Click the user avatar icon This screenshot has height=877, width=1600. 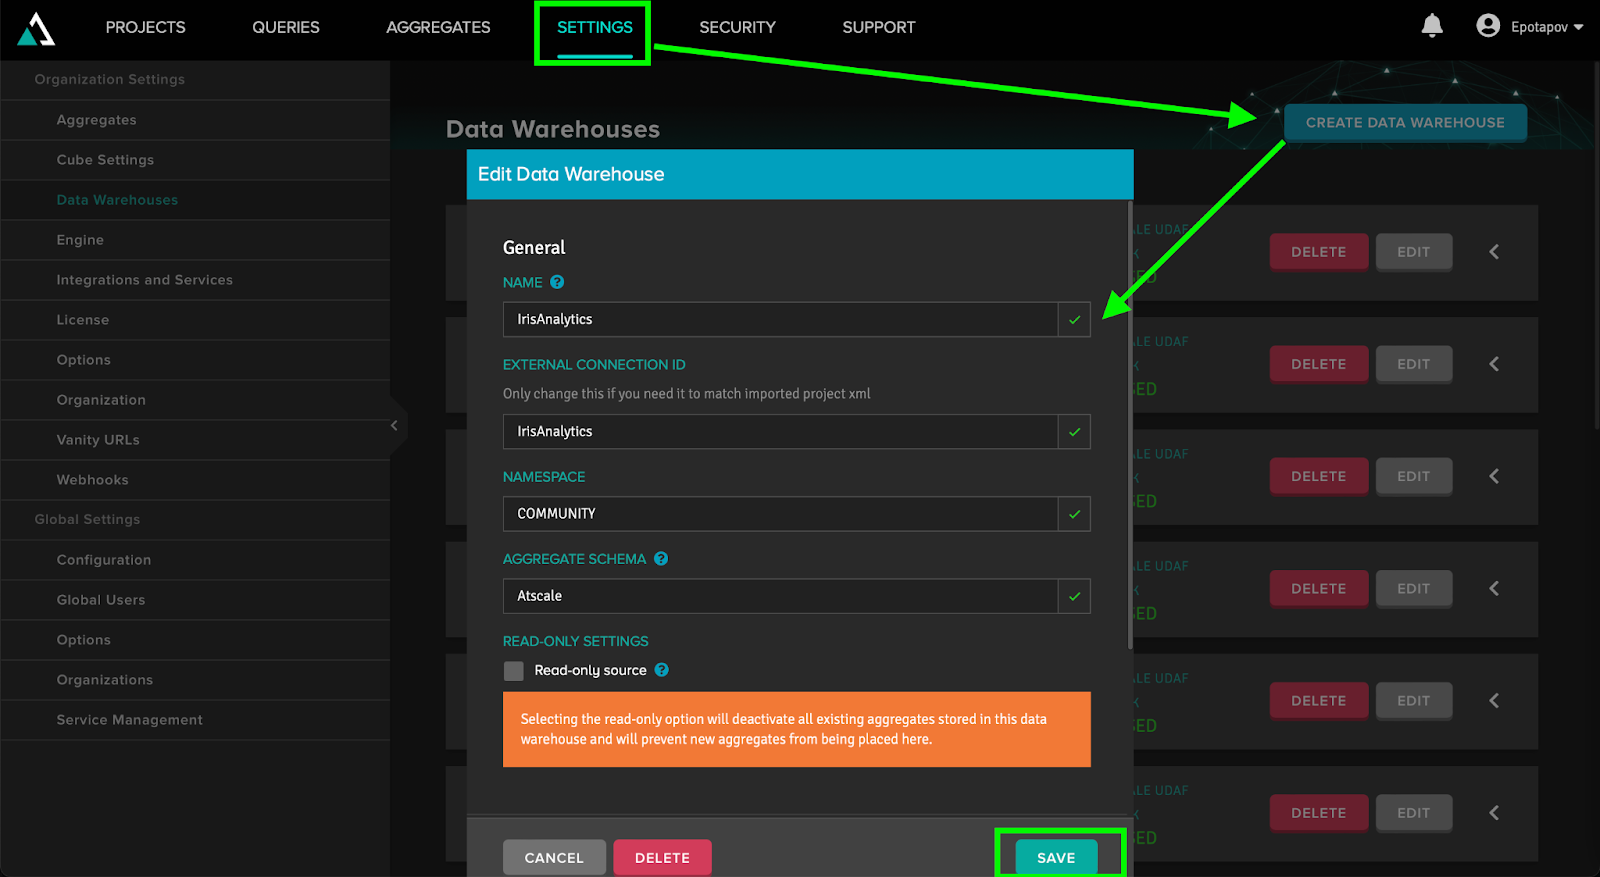click(1488, 26)
